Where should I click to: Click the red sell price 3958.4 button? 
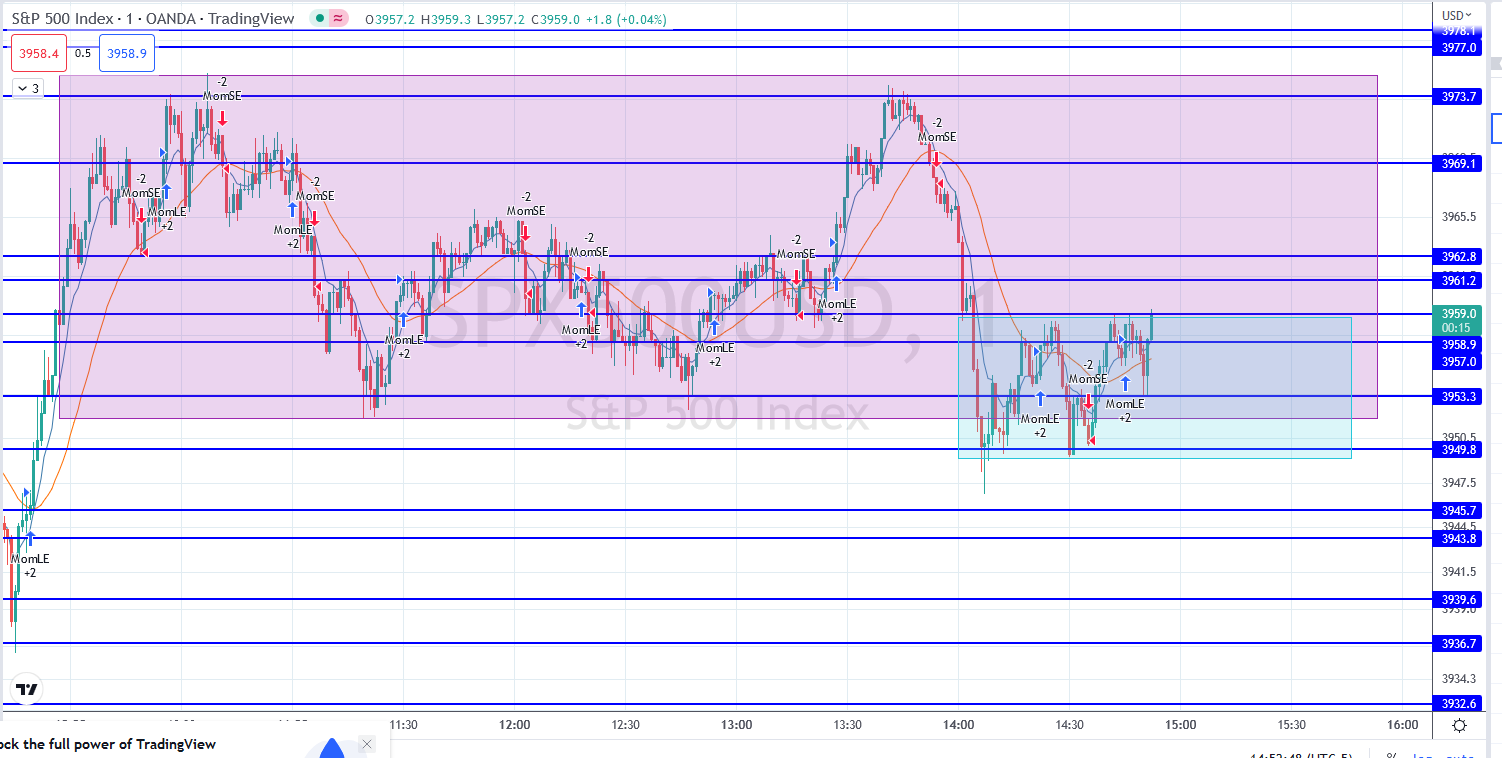pyautogui.click(x=39, y=53)
